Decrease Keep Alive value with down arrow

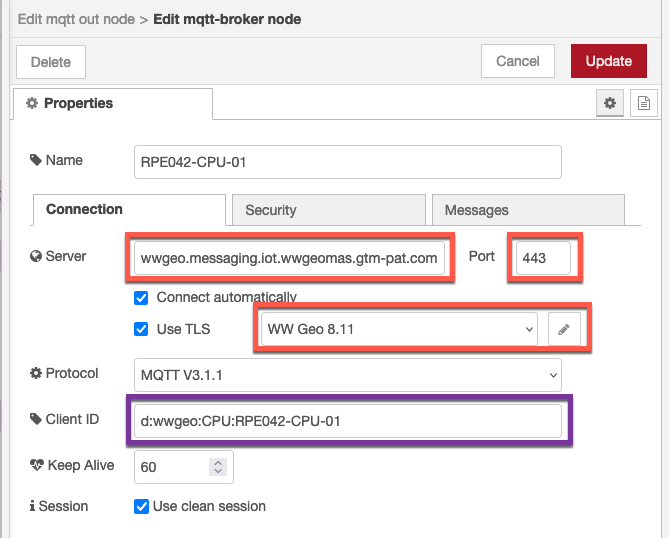pos(218,471)
